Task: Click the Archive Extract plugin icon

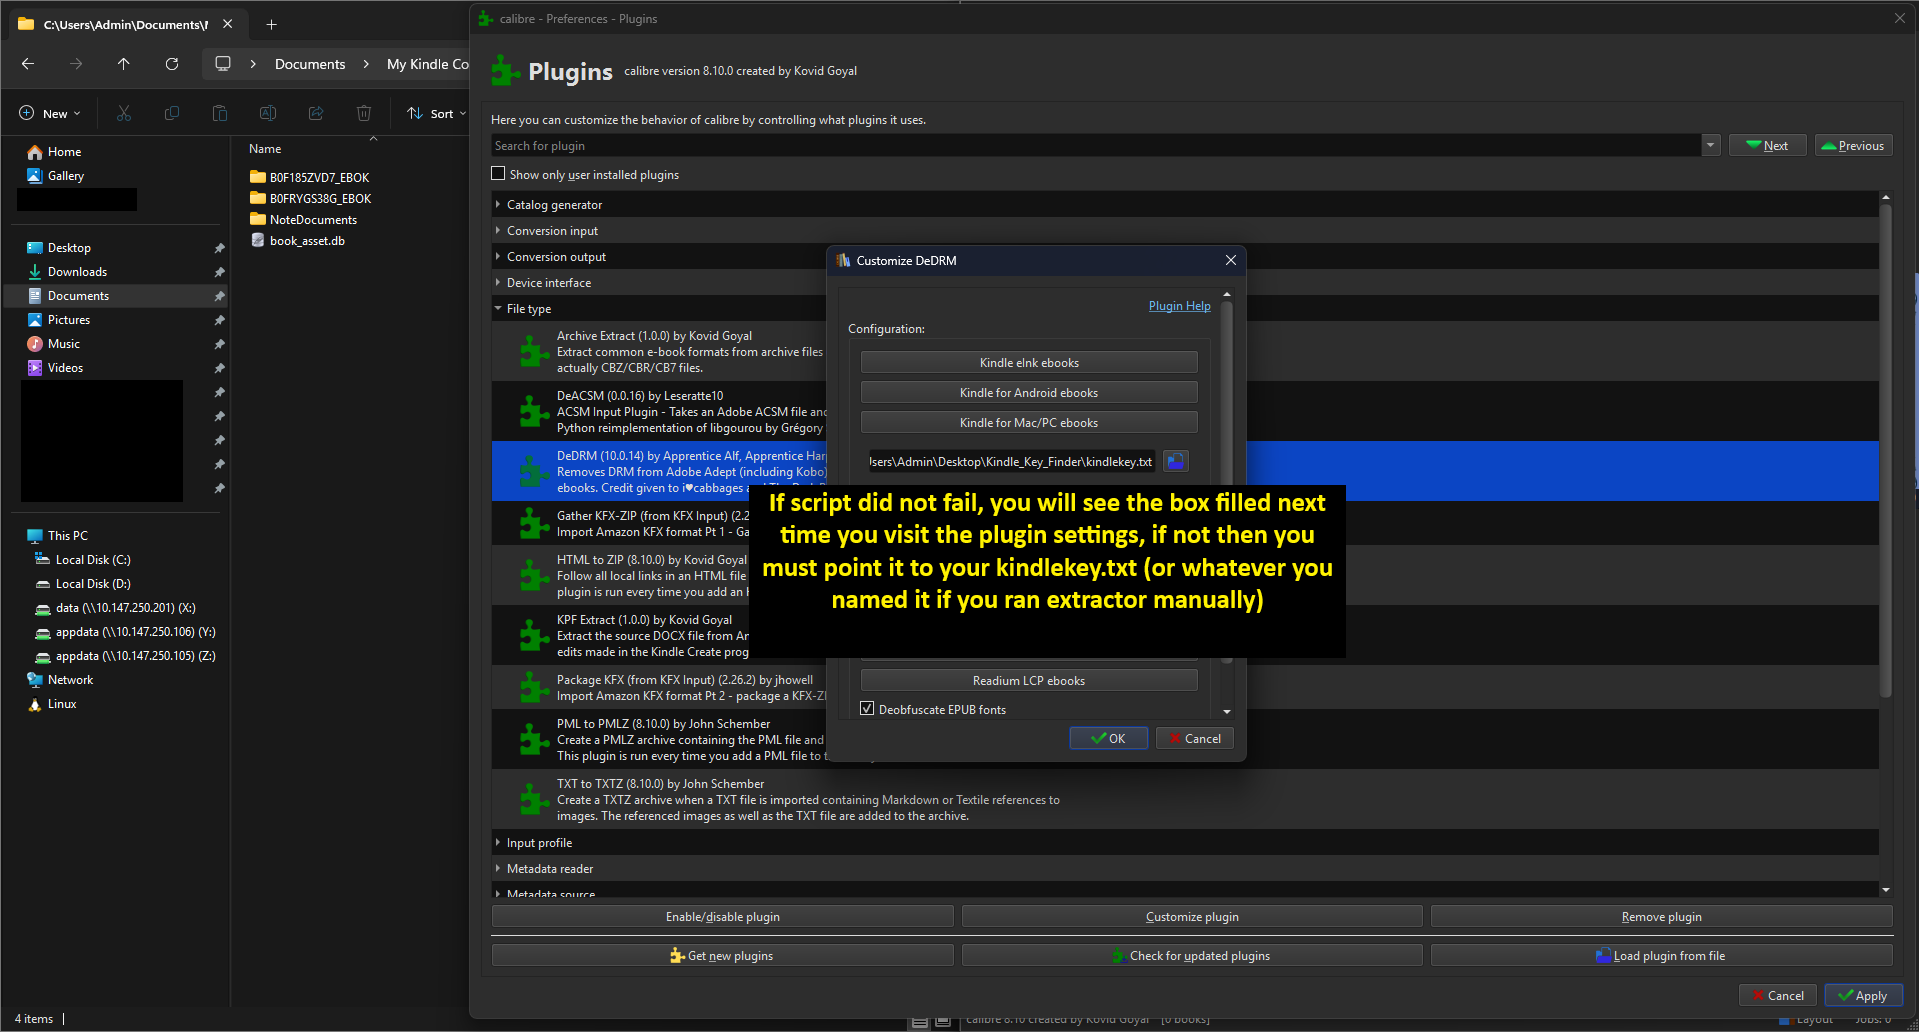Action: click(533, 352)
